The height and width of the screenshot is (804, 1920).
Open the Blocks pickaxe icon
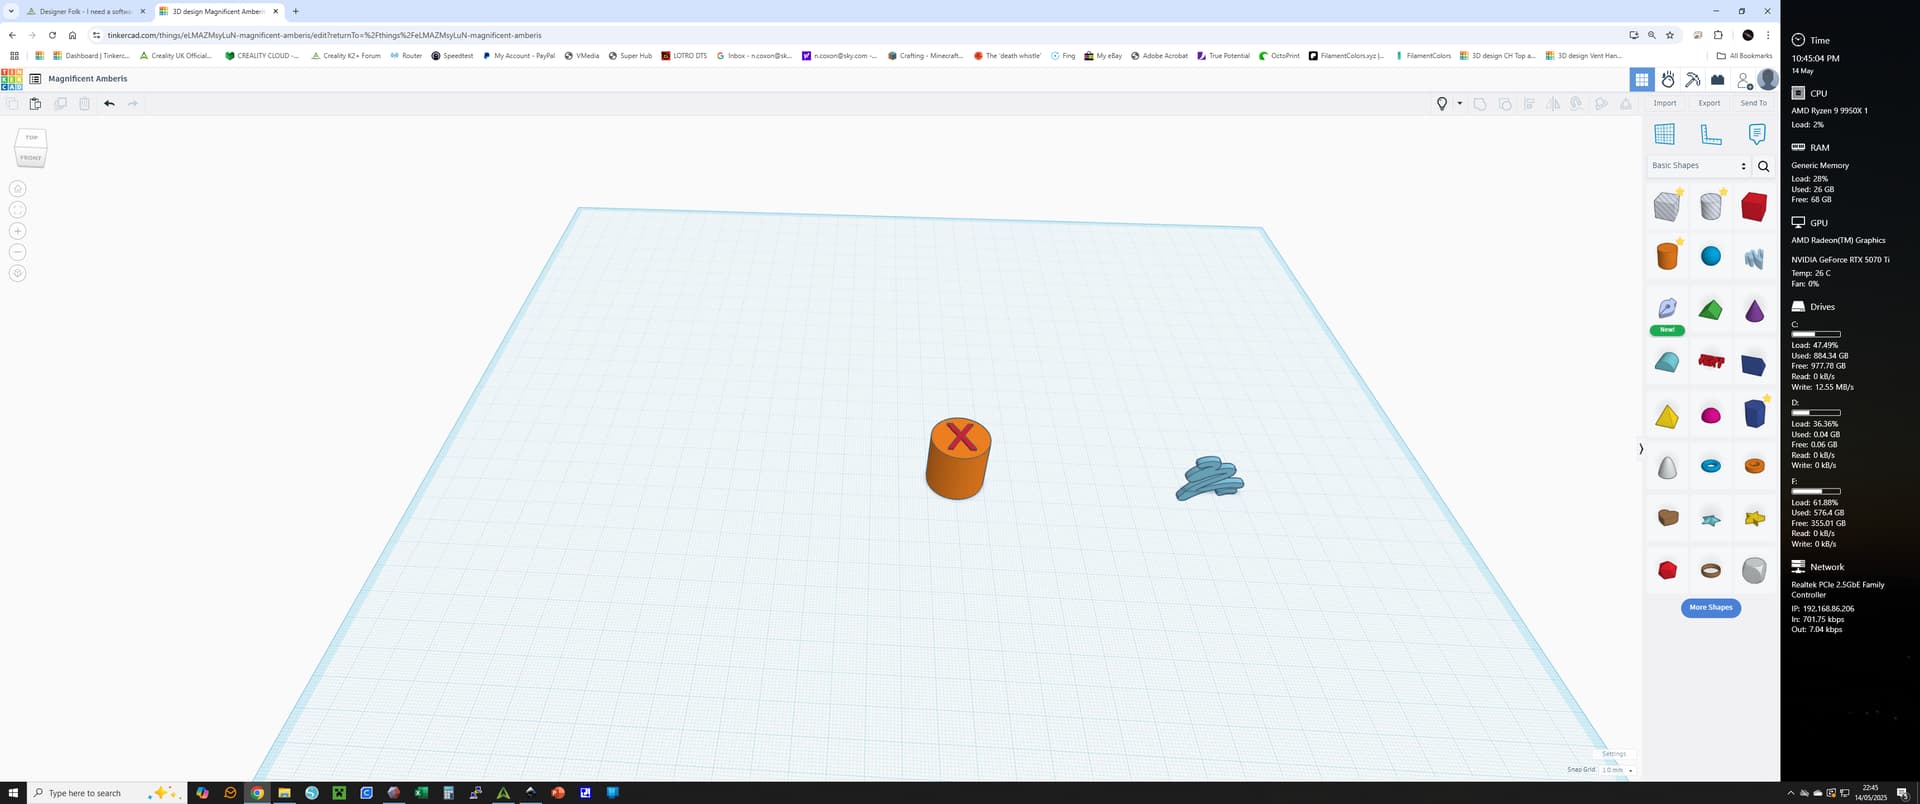click(x=1693, y=80)
